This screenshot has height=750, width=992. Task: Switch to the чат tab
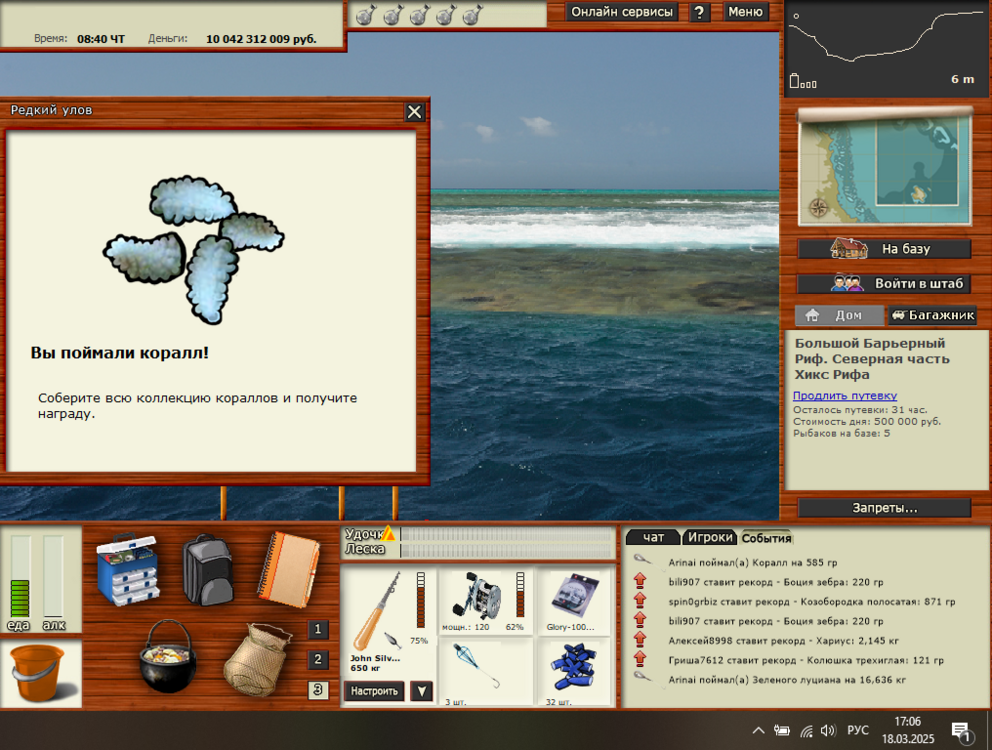click(653, 537)
